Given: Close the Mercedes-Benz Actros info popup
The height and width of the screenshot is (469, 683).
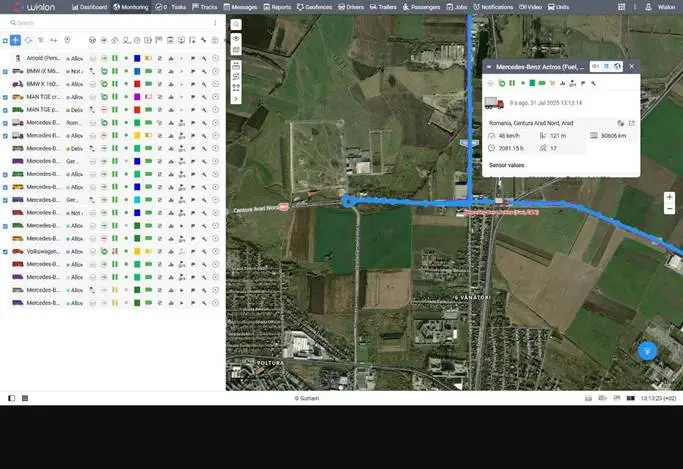Looking at the screenshot, I should [632, 67].
